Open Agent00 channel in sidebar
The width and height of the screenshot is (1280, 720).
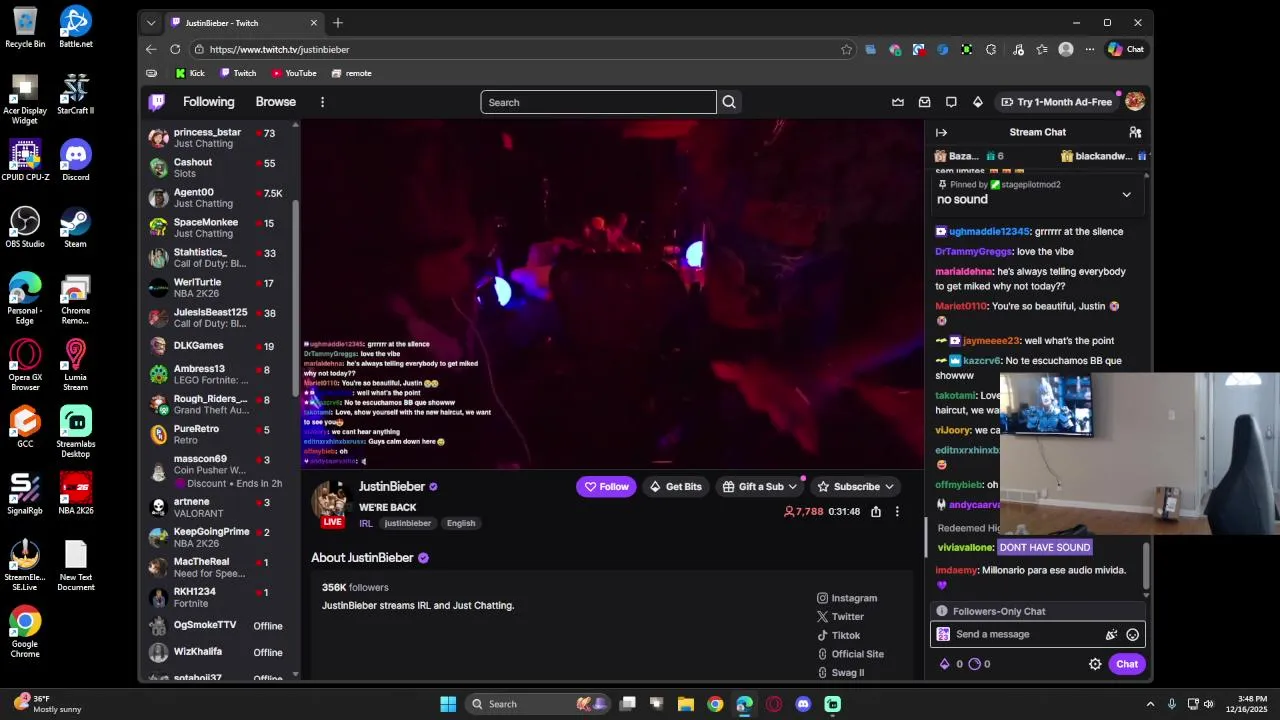pos(218,198)
